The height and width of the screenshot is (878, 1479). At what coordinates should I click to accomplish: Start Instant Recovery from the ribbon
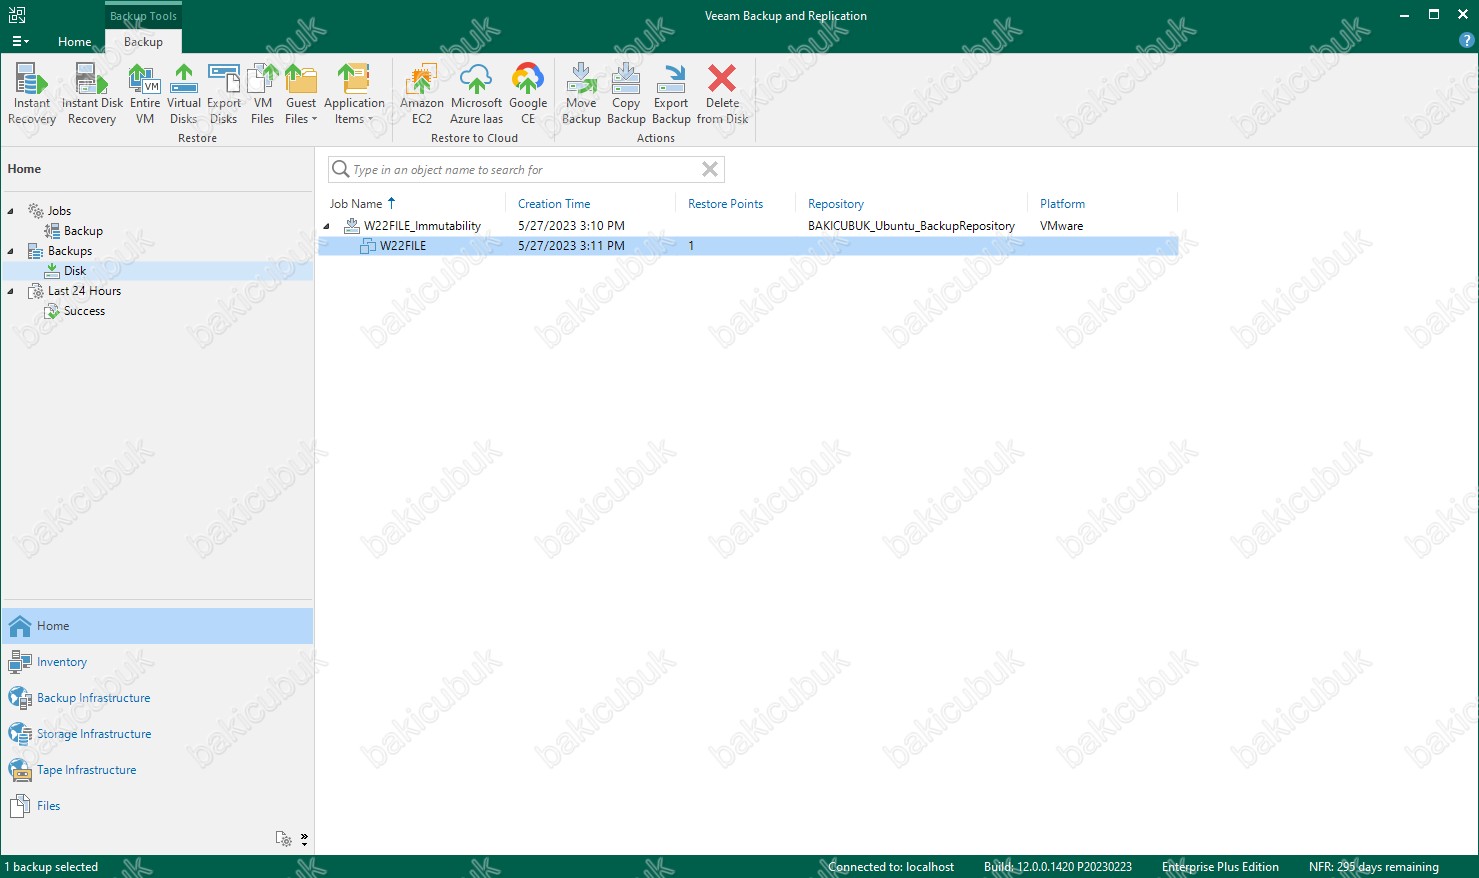point(32,94)
